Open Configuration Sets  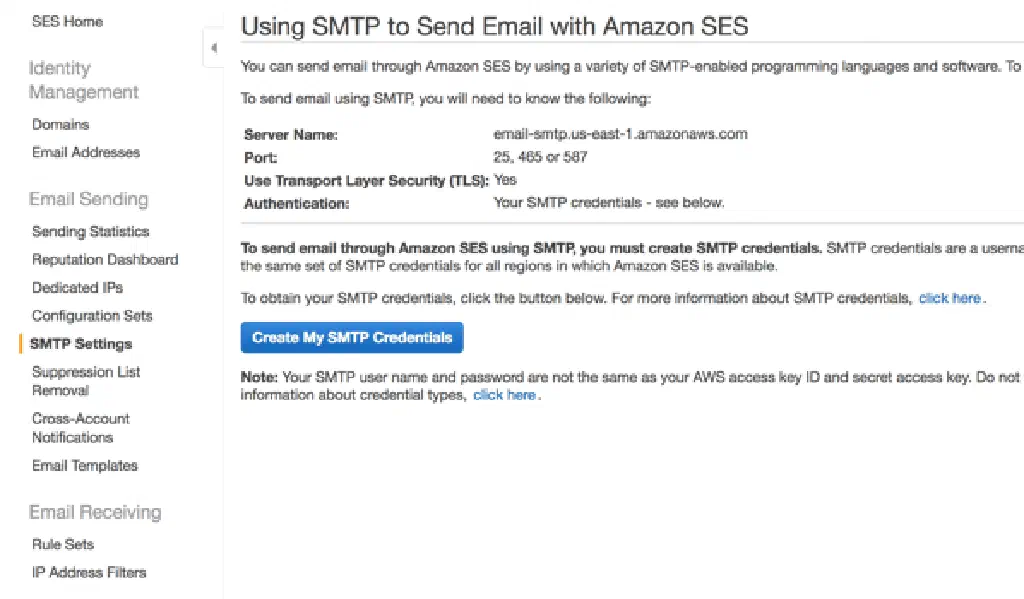click(92, 315)
